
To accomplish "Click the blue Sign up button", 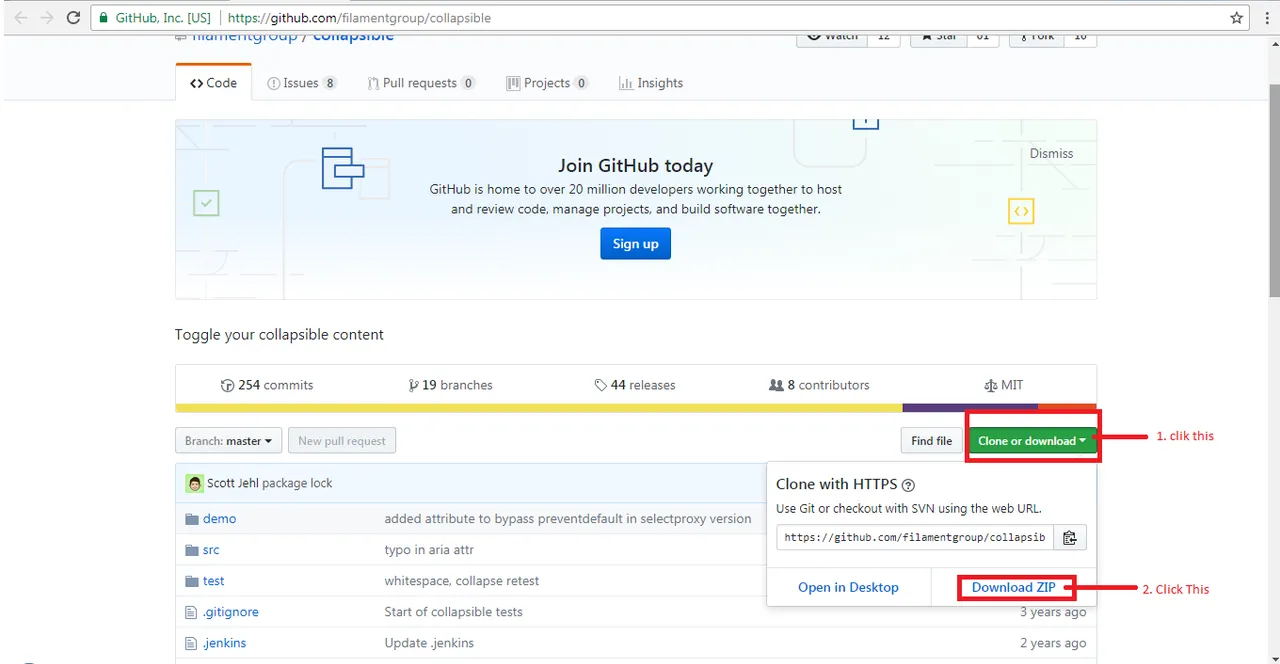I will click(635, 244).
